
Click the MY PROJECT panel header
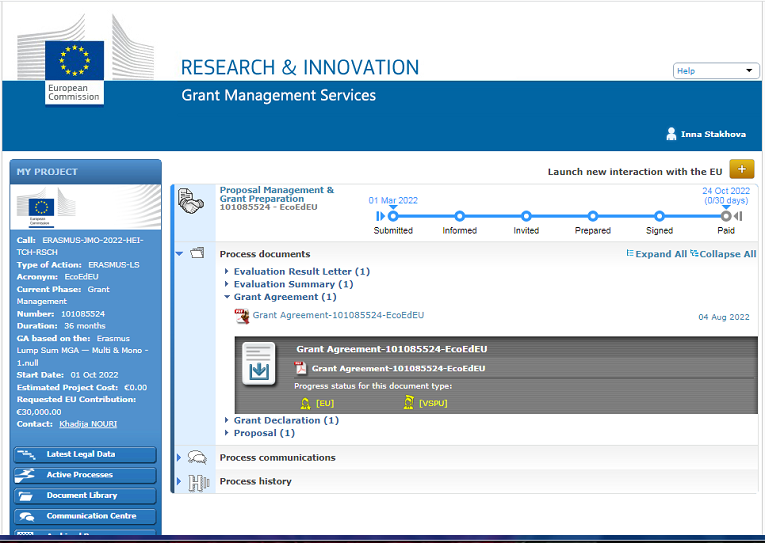click(x=85, y=172)
